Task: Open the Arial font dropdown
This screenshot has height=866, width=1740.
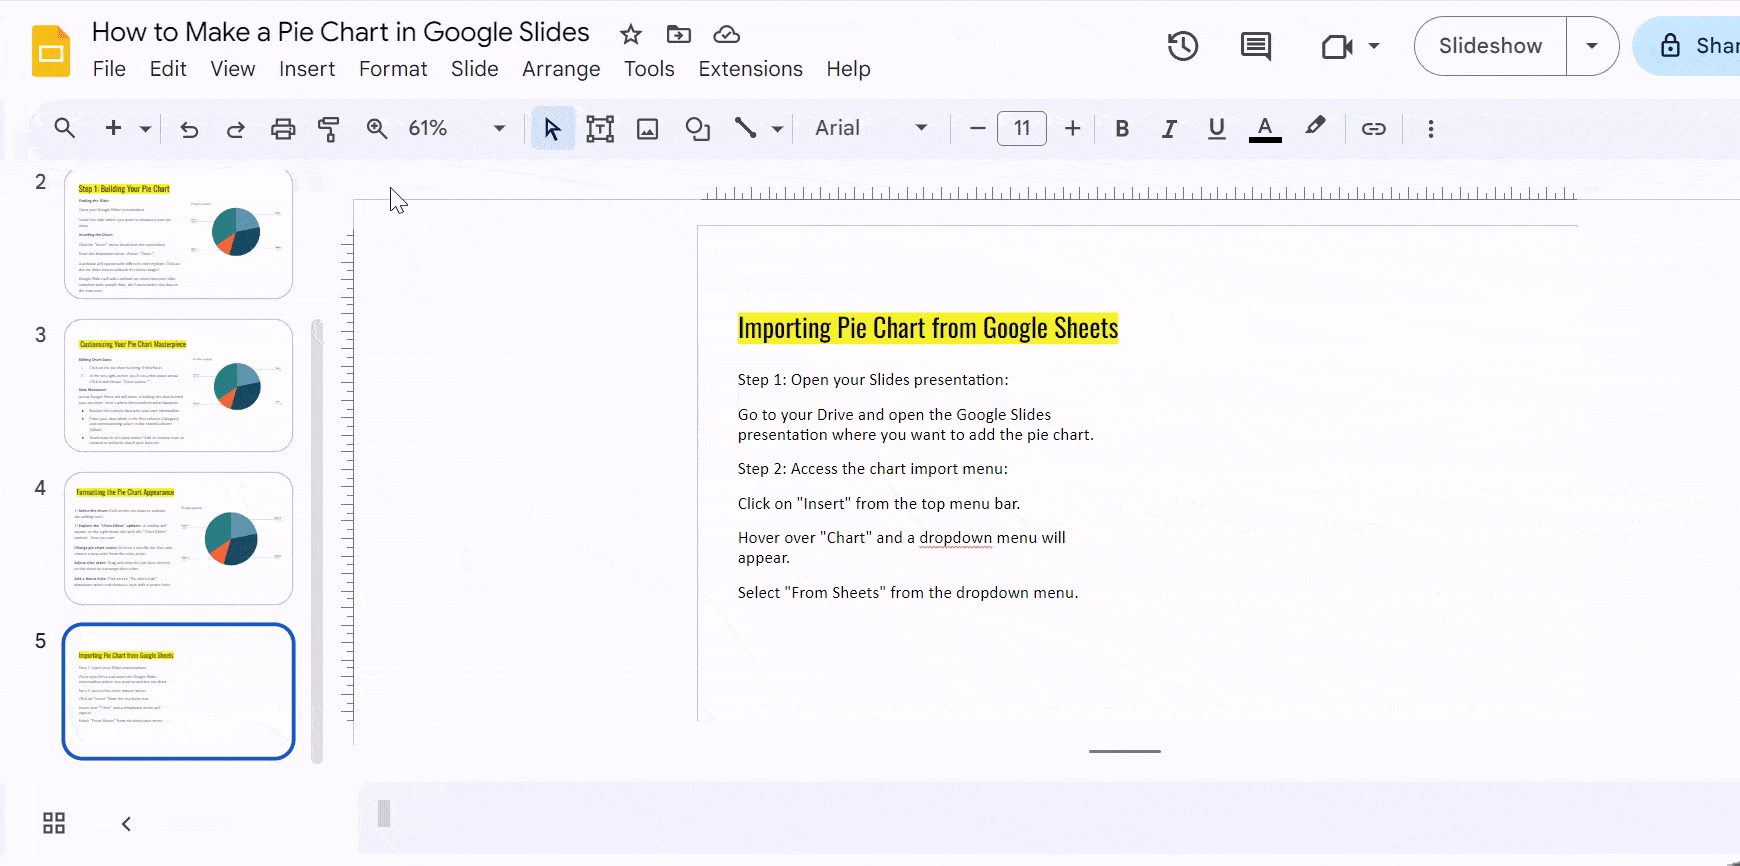Action: pyautogui.click(x=870, y=128)
